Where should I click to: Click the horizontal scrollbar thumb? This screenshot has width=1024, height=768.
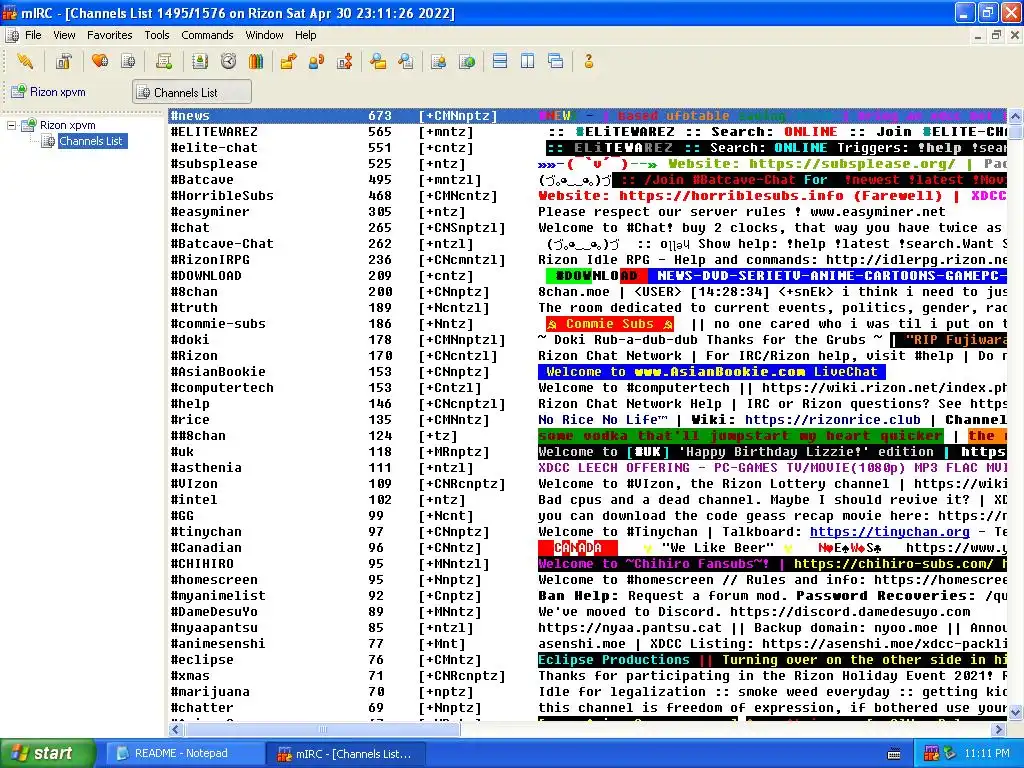click(322, 729)
